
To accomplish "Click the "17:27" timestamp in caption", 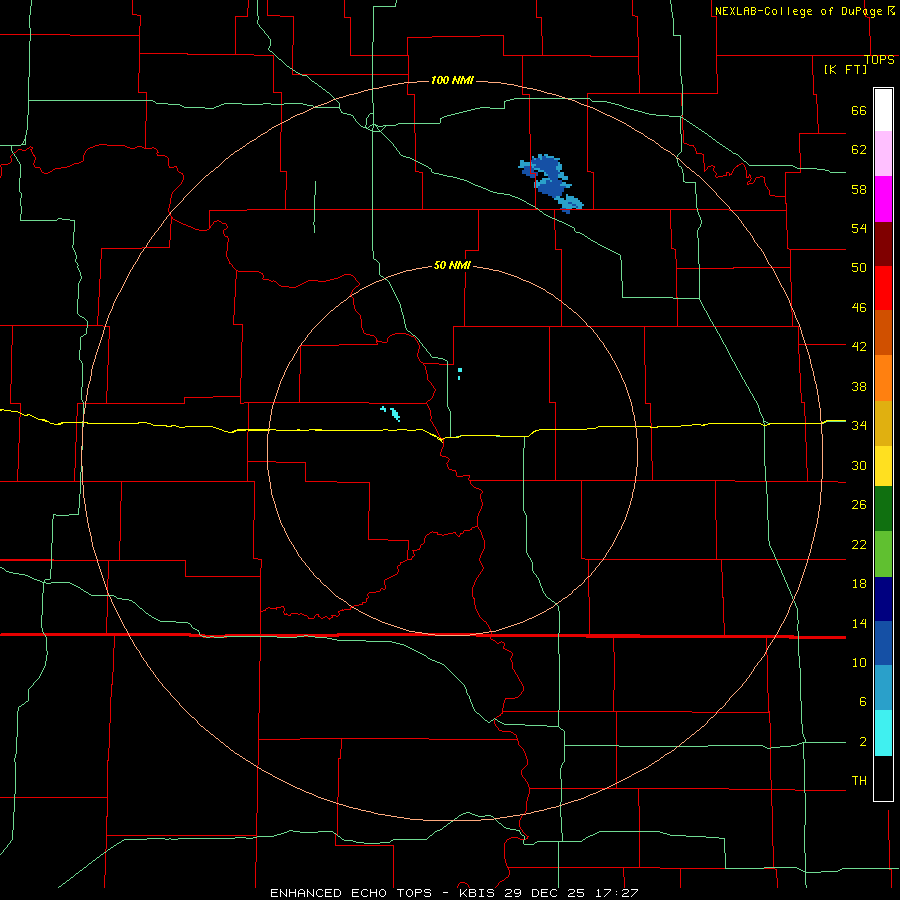I will [616, 893].
